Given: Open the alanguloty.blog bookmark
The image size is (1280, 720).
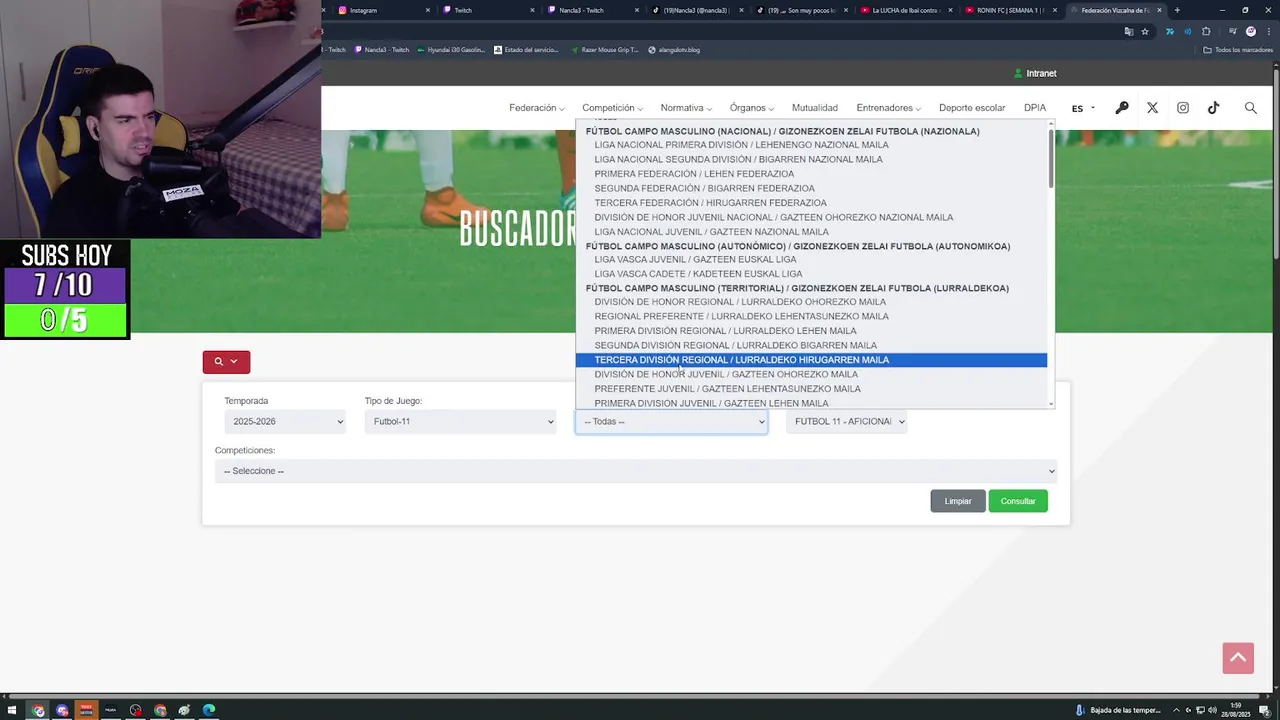Looking at the screenshot, I should (674, 49).
